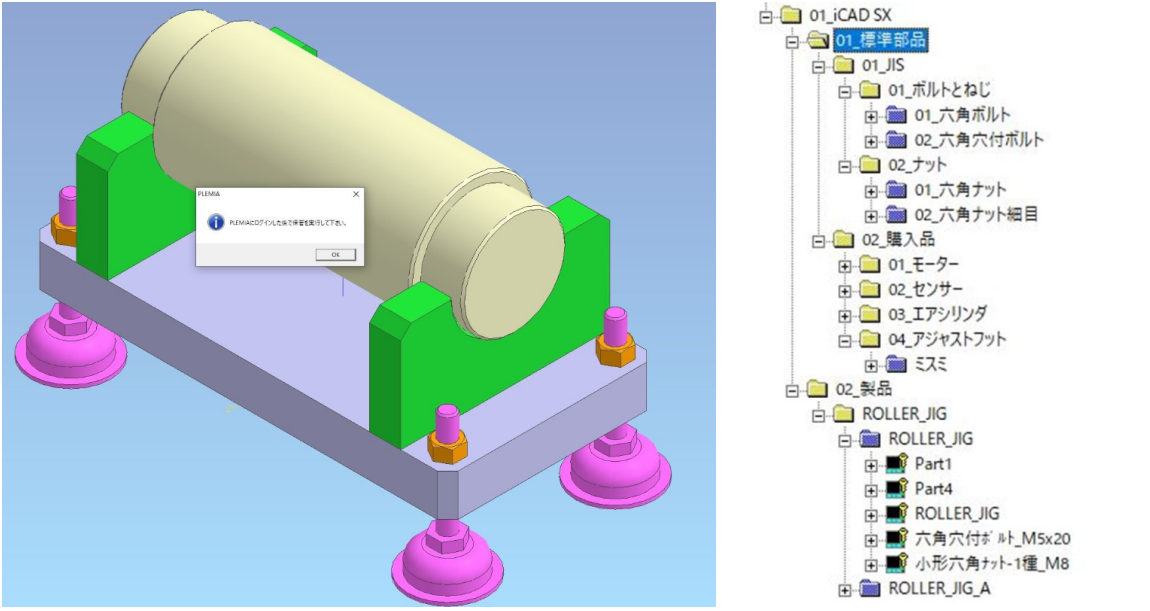Expand the 02_センサー folder

click(845, 290)
